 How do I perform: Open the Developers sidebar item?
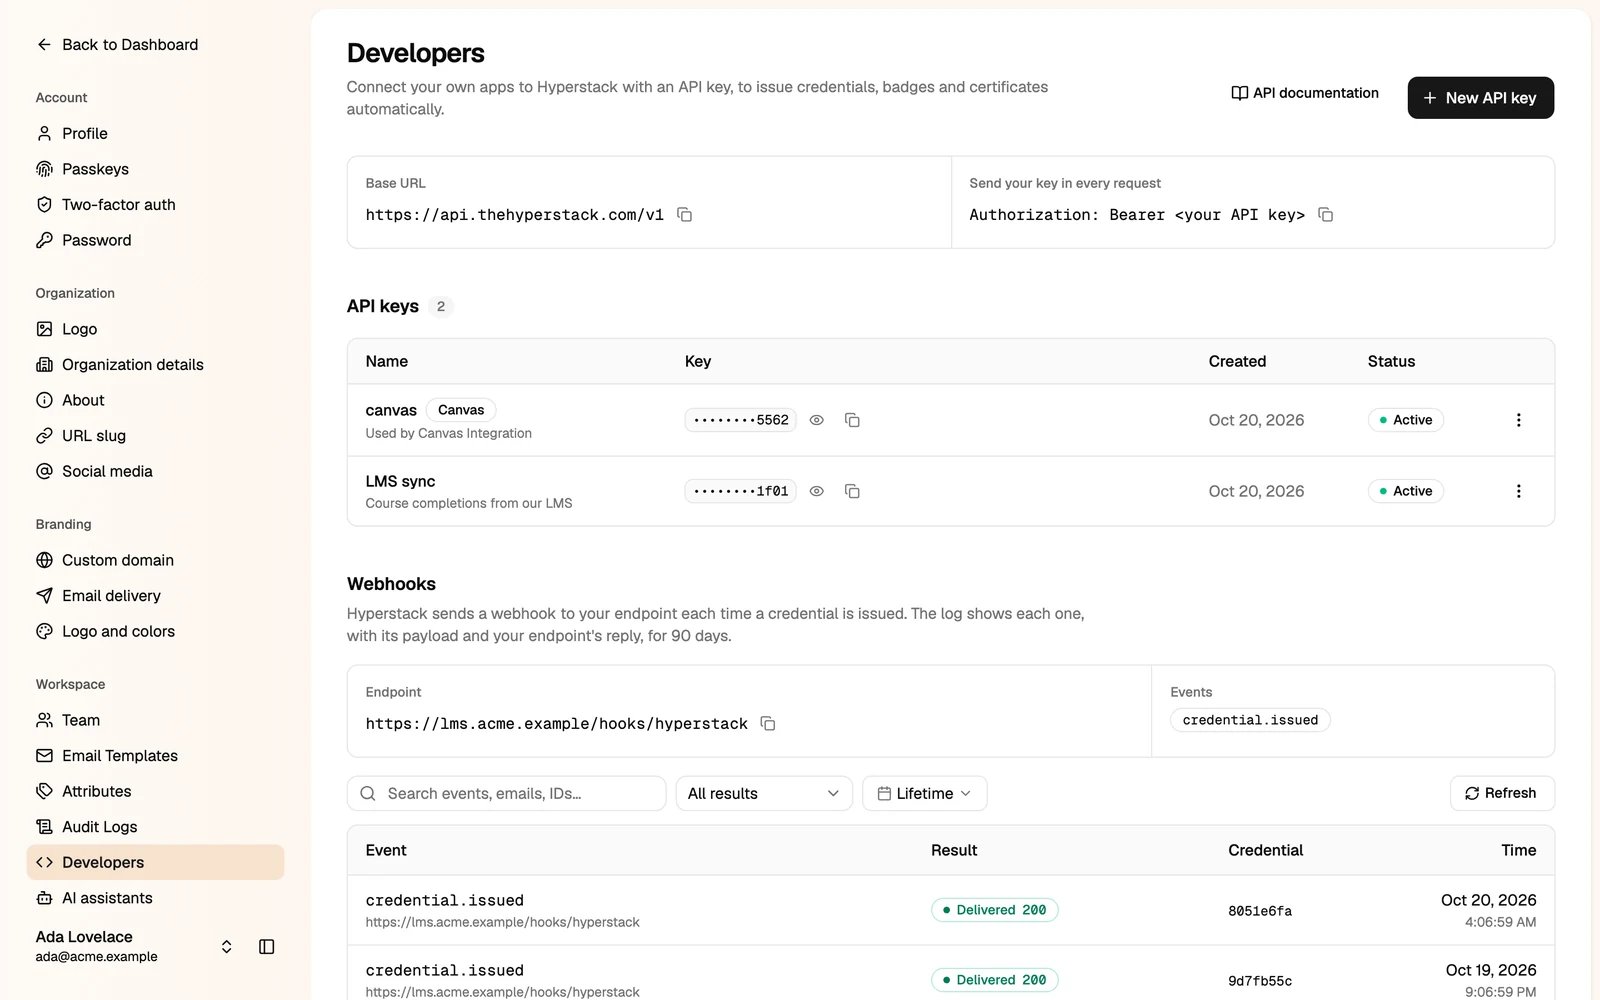point(155,862)
